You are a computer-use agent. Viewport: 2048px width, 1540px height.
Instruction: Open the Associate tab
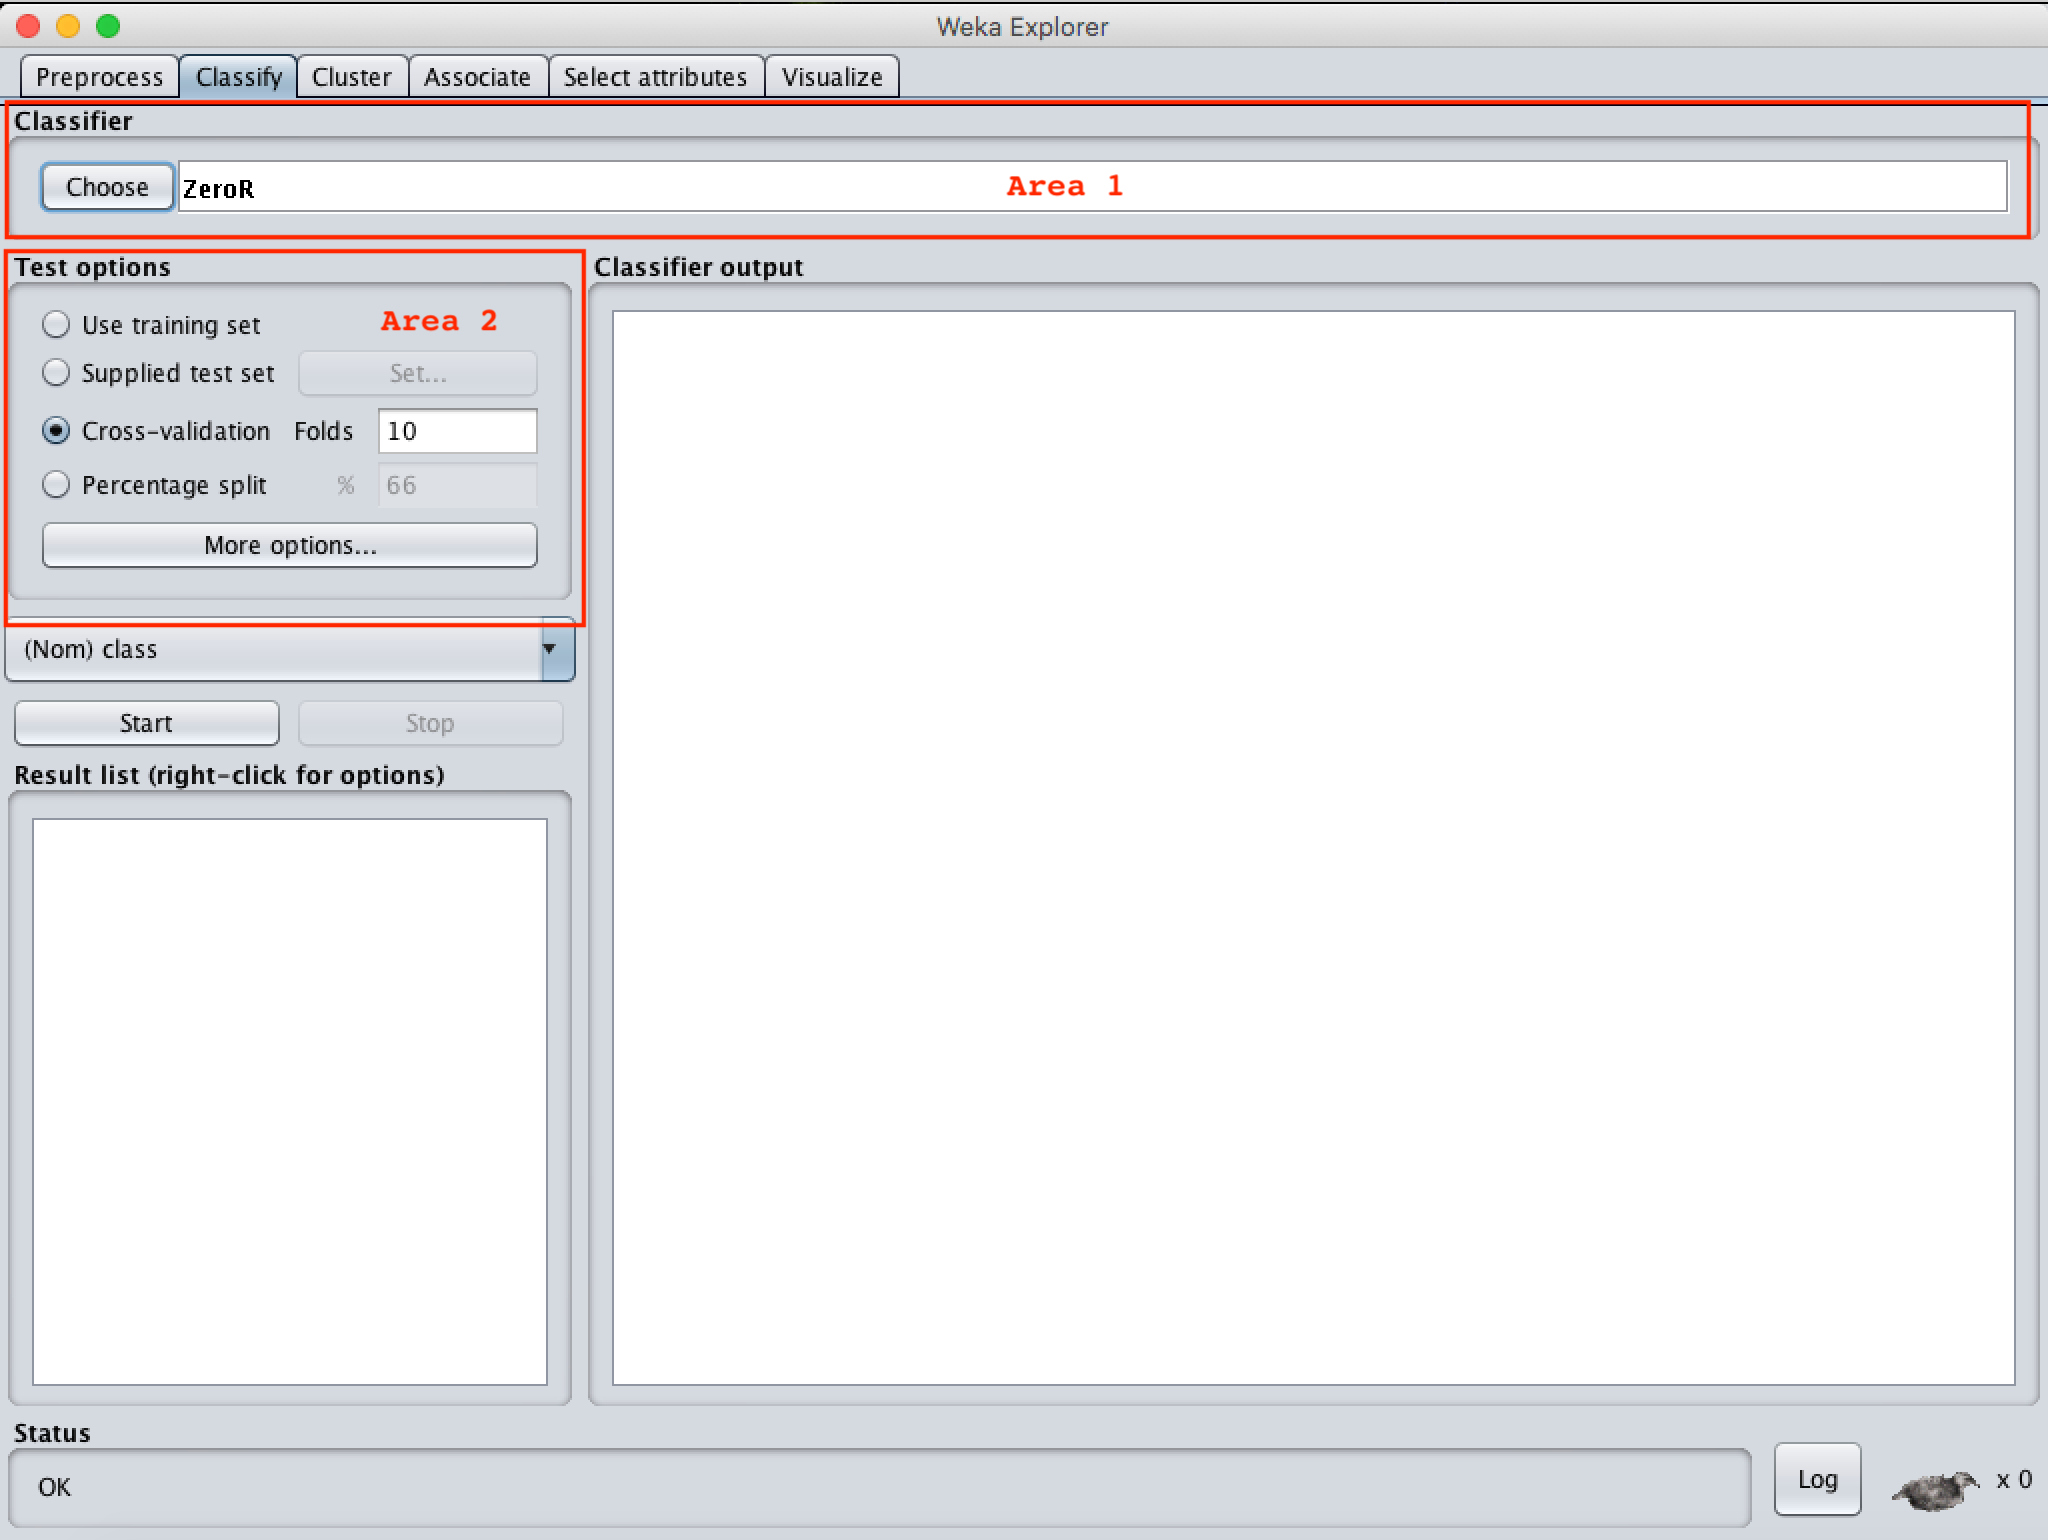coord(477,77)
